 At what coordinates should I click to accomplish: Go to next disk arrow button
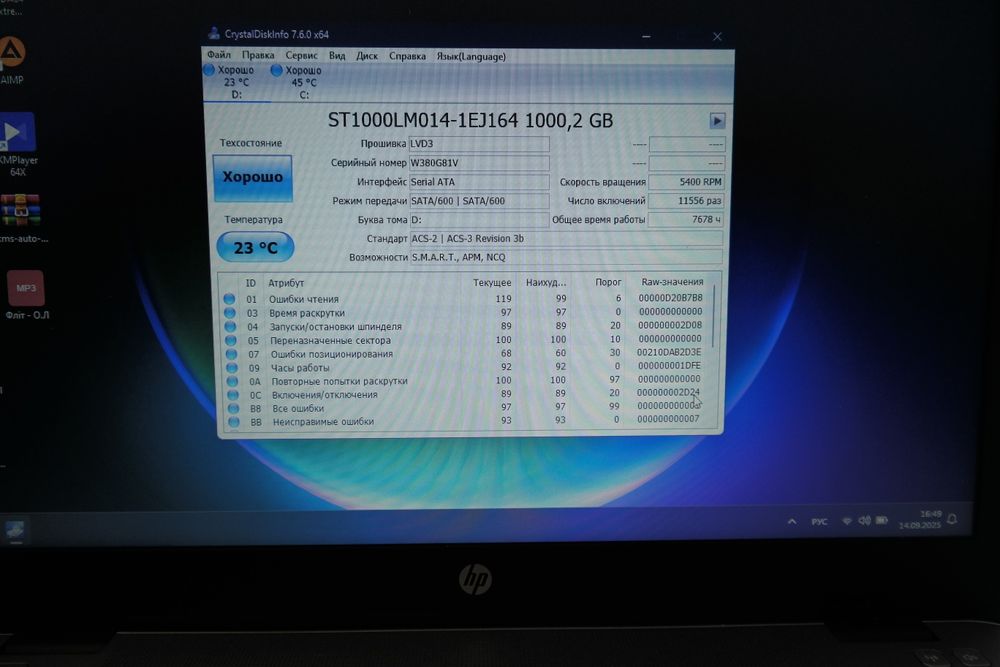tap(717, 121)
